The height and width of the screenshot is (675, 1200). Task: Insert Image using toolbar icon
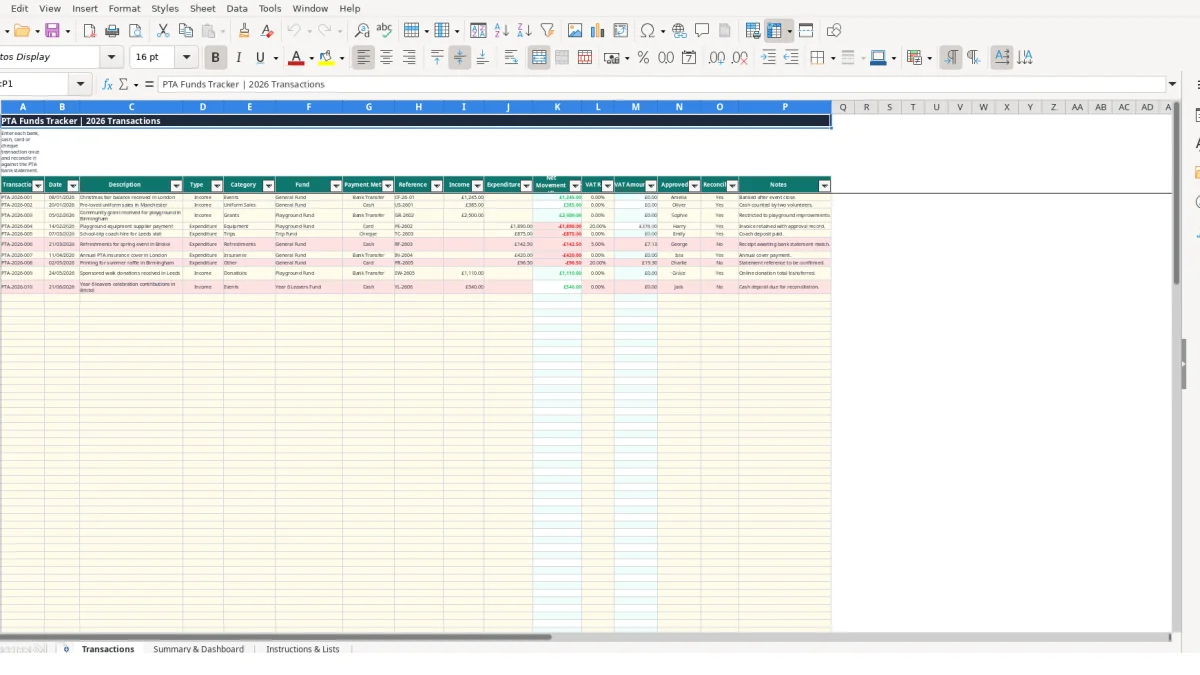(x=575, y=31)
